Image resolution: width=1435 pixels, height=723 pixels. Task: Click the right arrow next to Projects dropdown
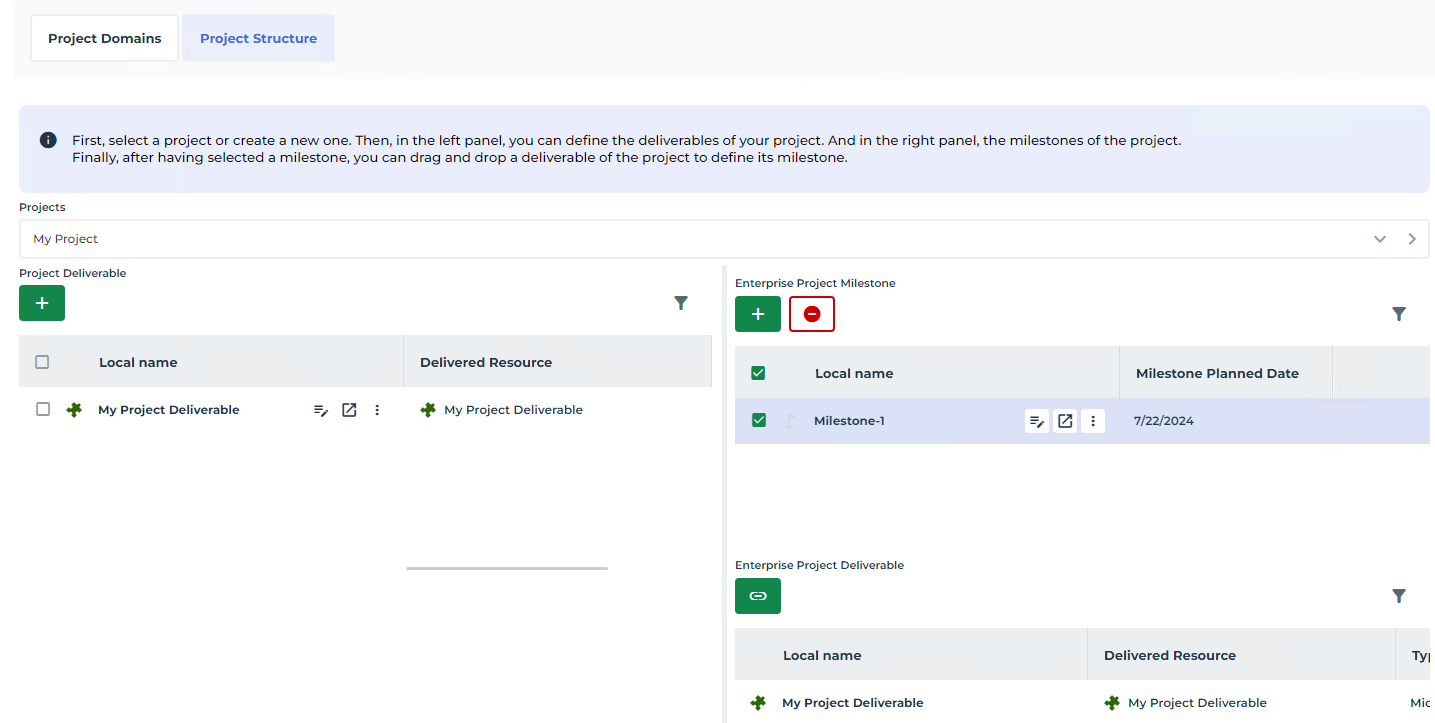[x=1412, y=239]
